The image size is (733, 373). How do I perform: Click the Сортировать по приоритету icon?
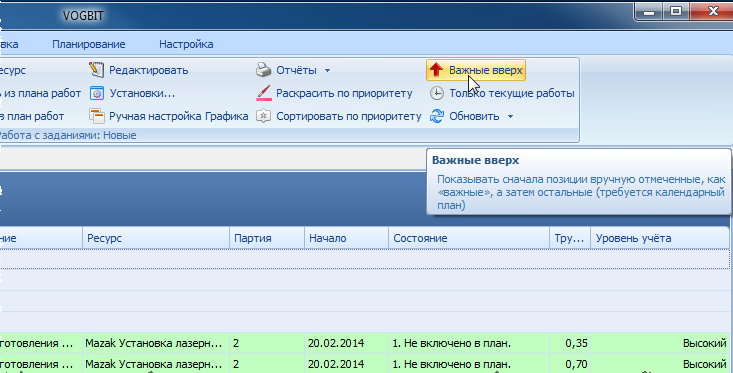coord(264,116)
